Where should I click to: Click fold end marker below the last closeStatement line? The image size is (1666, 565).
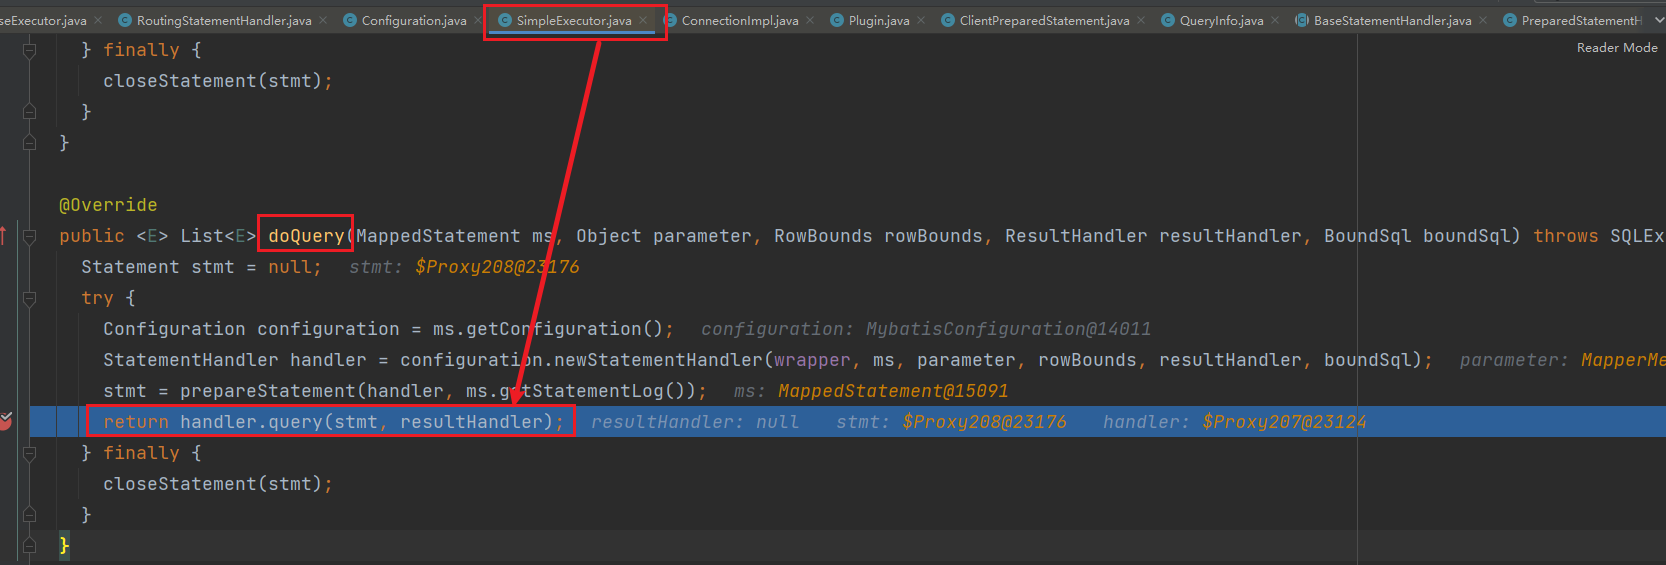point(29,515)
